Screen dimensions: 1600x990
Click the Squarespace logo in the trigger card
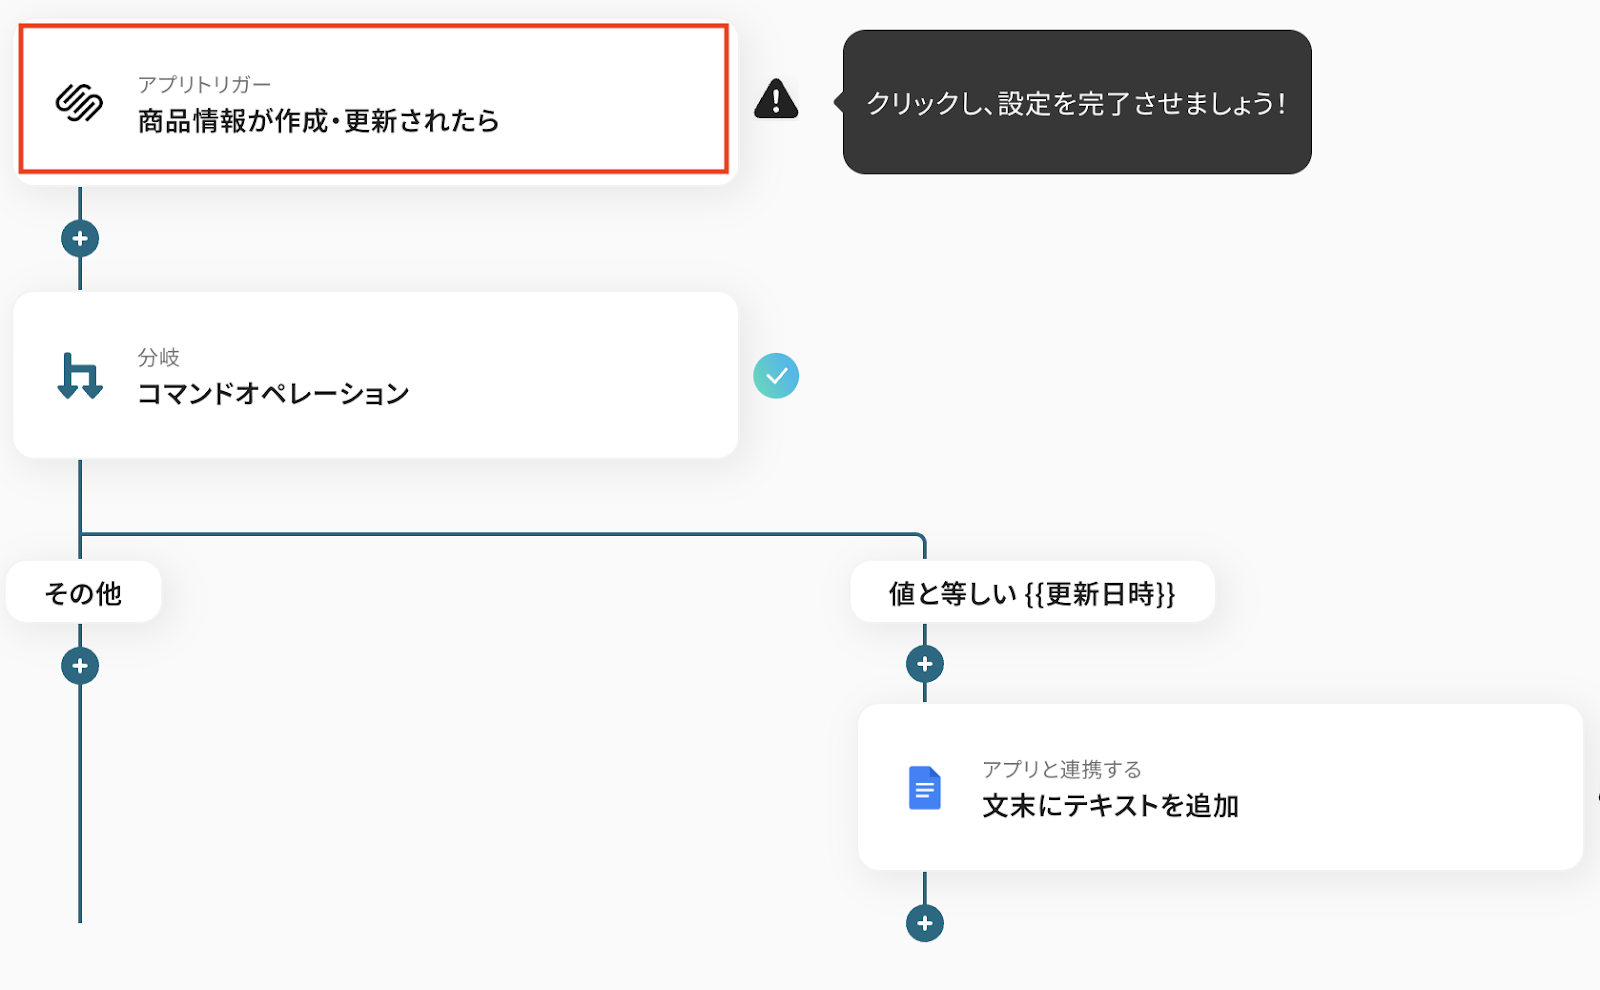coord(79,102)
